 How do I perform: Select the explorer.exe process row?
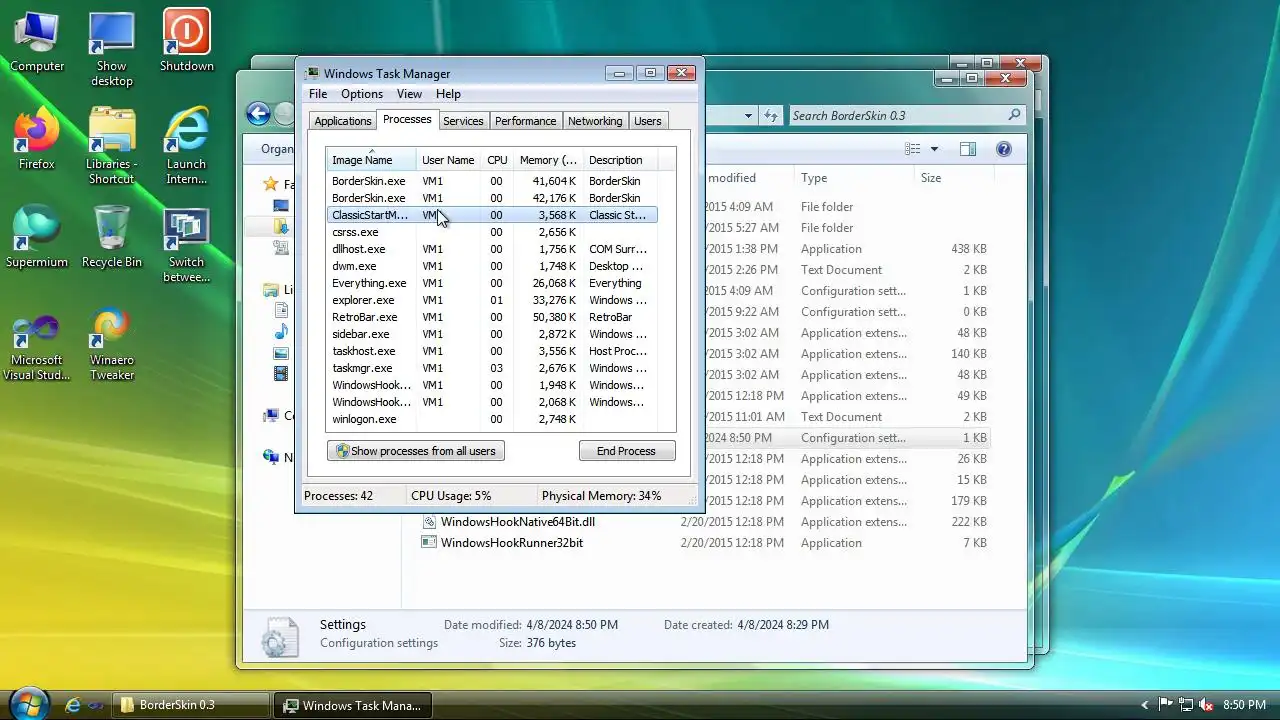point(493,300)
